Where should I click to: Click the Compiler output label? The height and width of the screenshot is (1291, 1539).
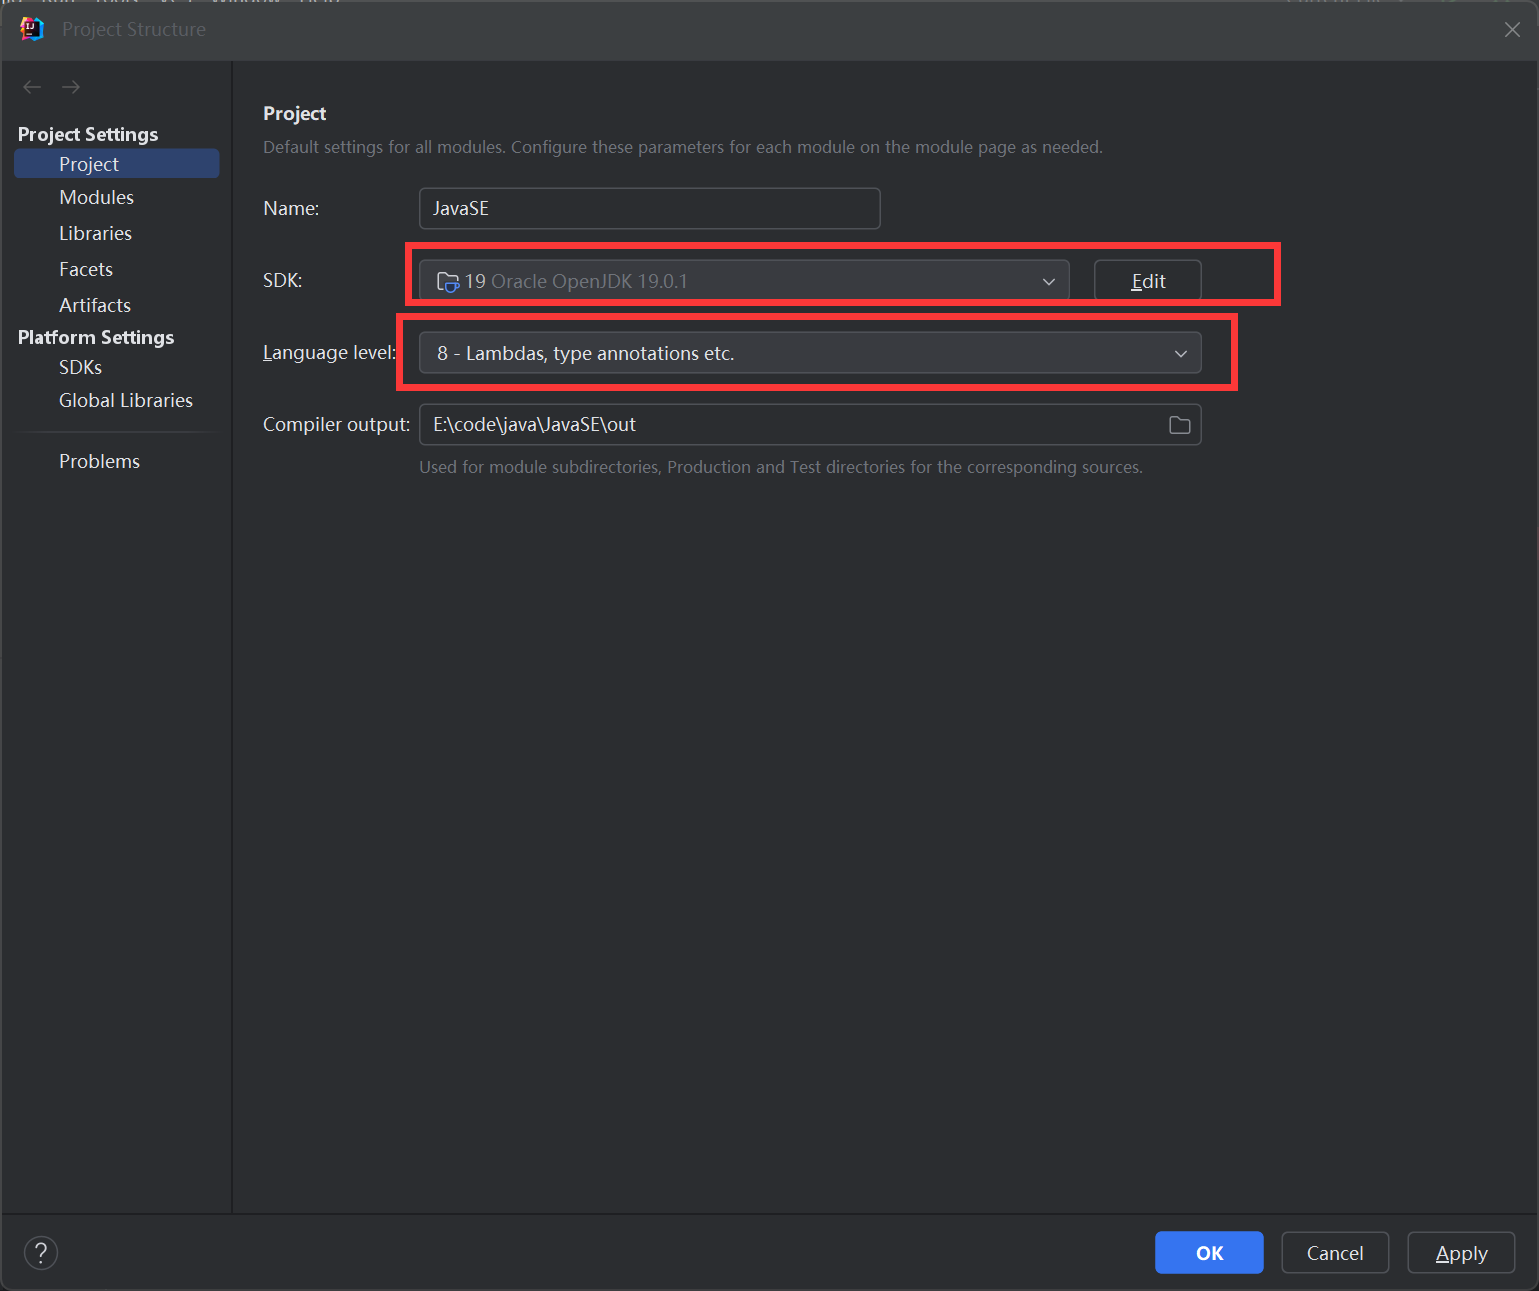pyautogui.click(x=336, y=424)
